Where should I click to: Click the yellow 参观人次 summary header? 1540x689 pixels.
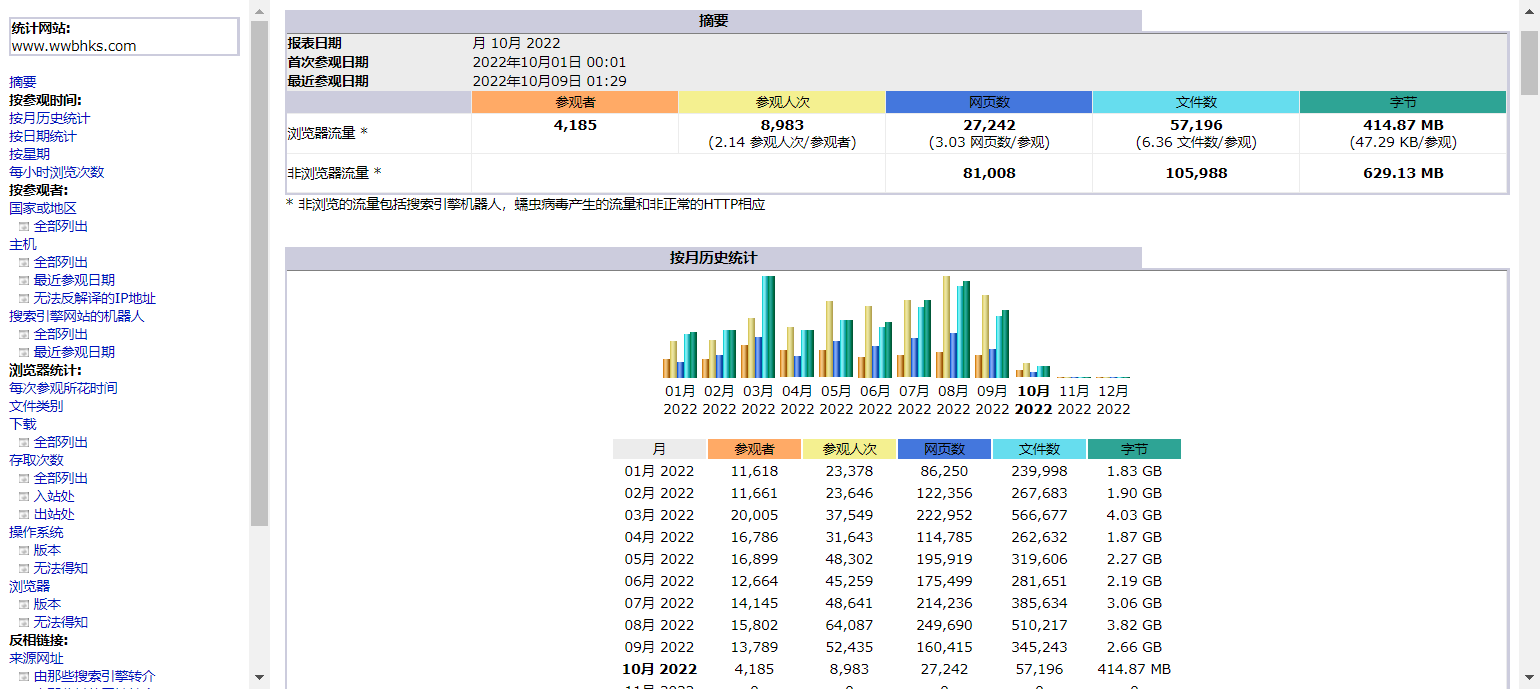pos(782,102)
